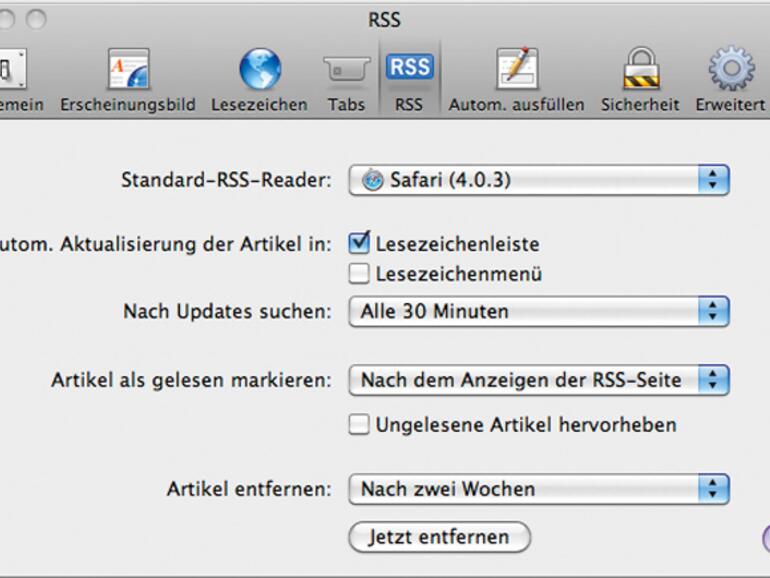Open the Tabs preferences icon
Image resolution: width=770 pixels, height=578 pixels.
point(346,69)
